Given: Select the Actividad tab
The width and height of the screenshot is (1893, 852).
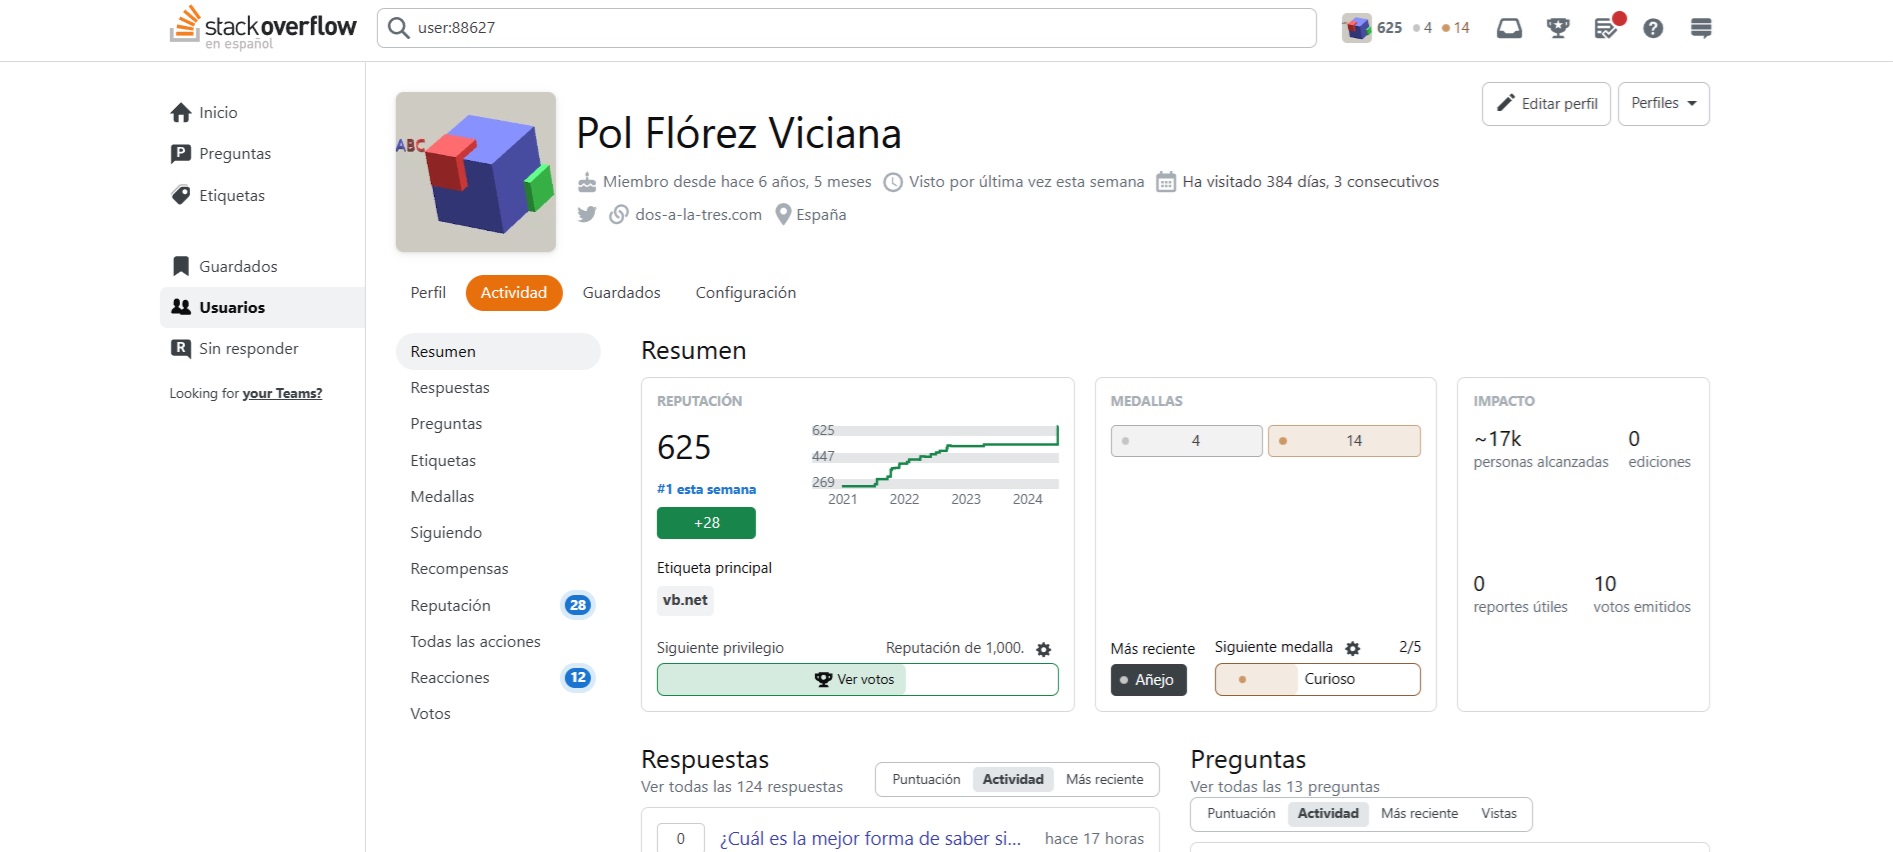Looking at the screenshot, I should [514, 292].
